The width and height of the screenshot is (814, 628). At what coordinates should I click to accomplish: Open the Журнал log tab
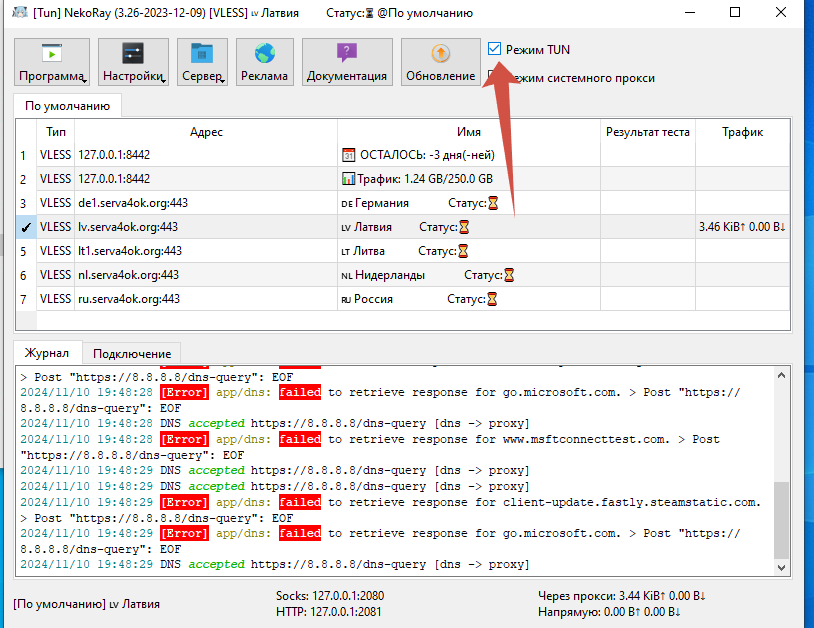point(47,353)
